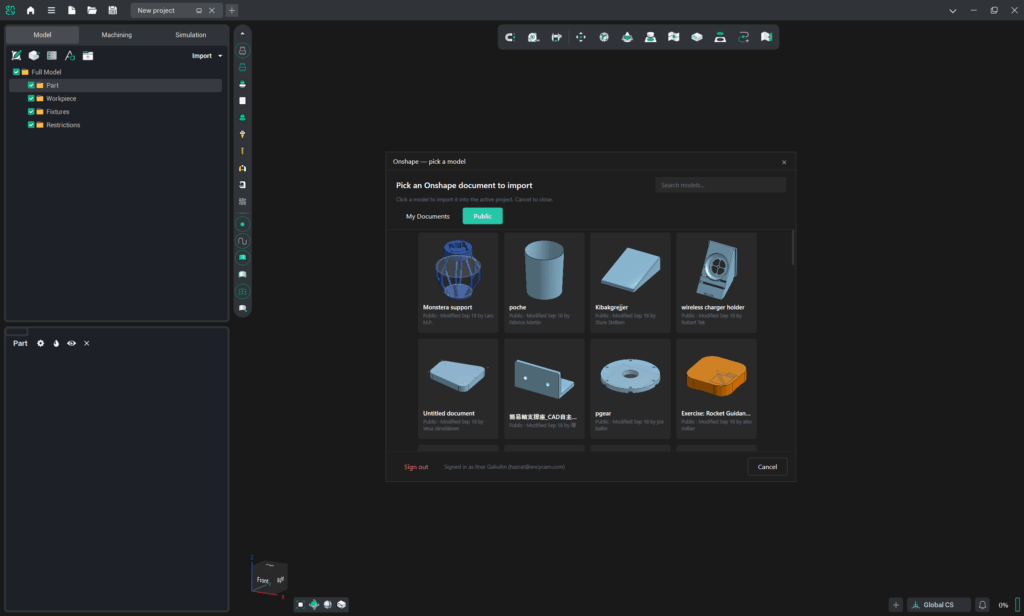
Task: Add a new project tab with plus
Action: [231, 10]
